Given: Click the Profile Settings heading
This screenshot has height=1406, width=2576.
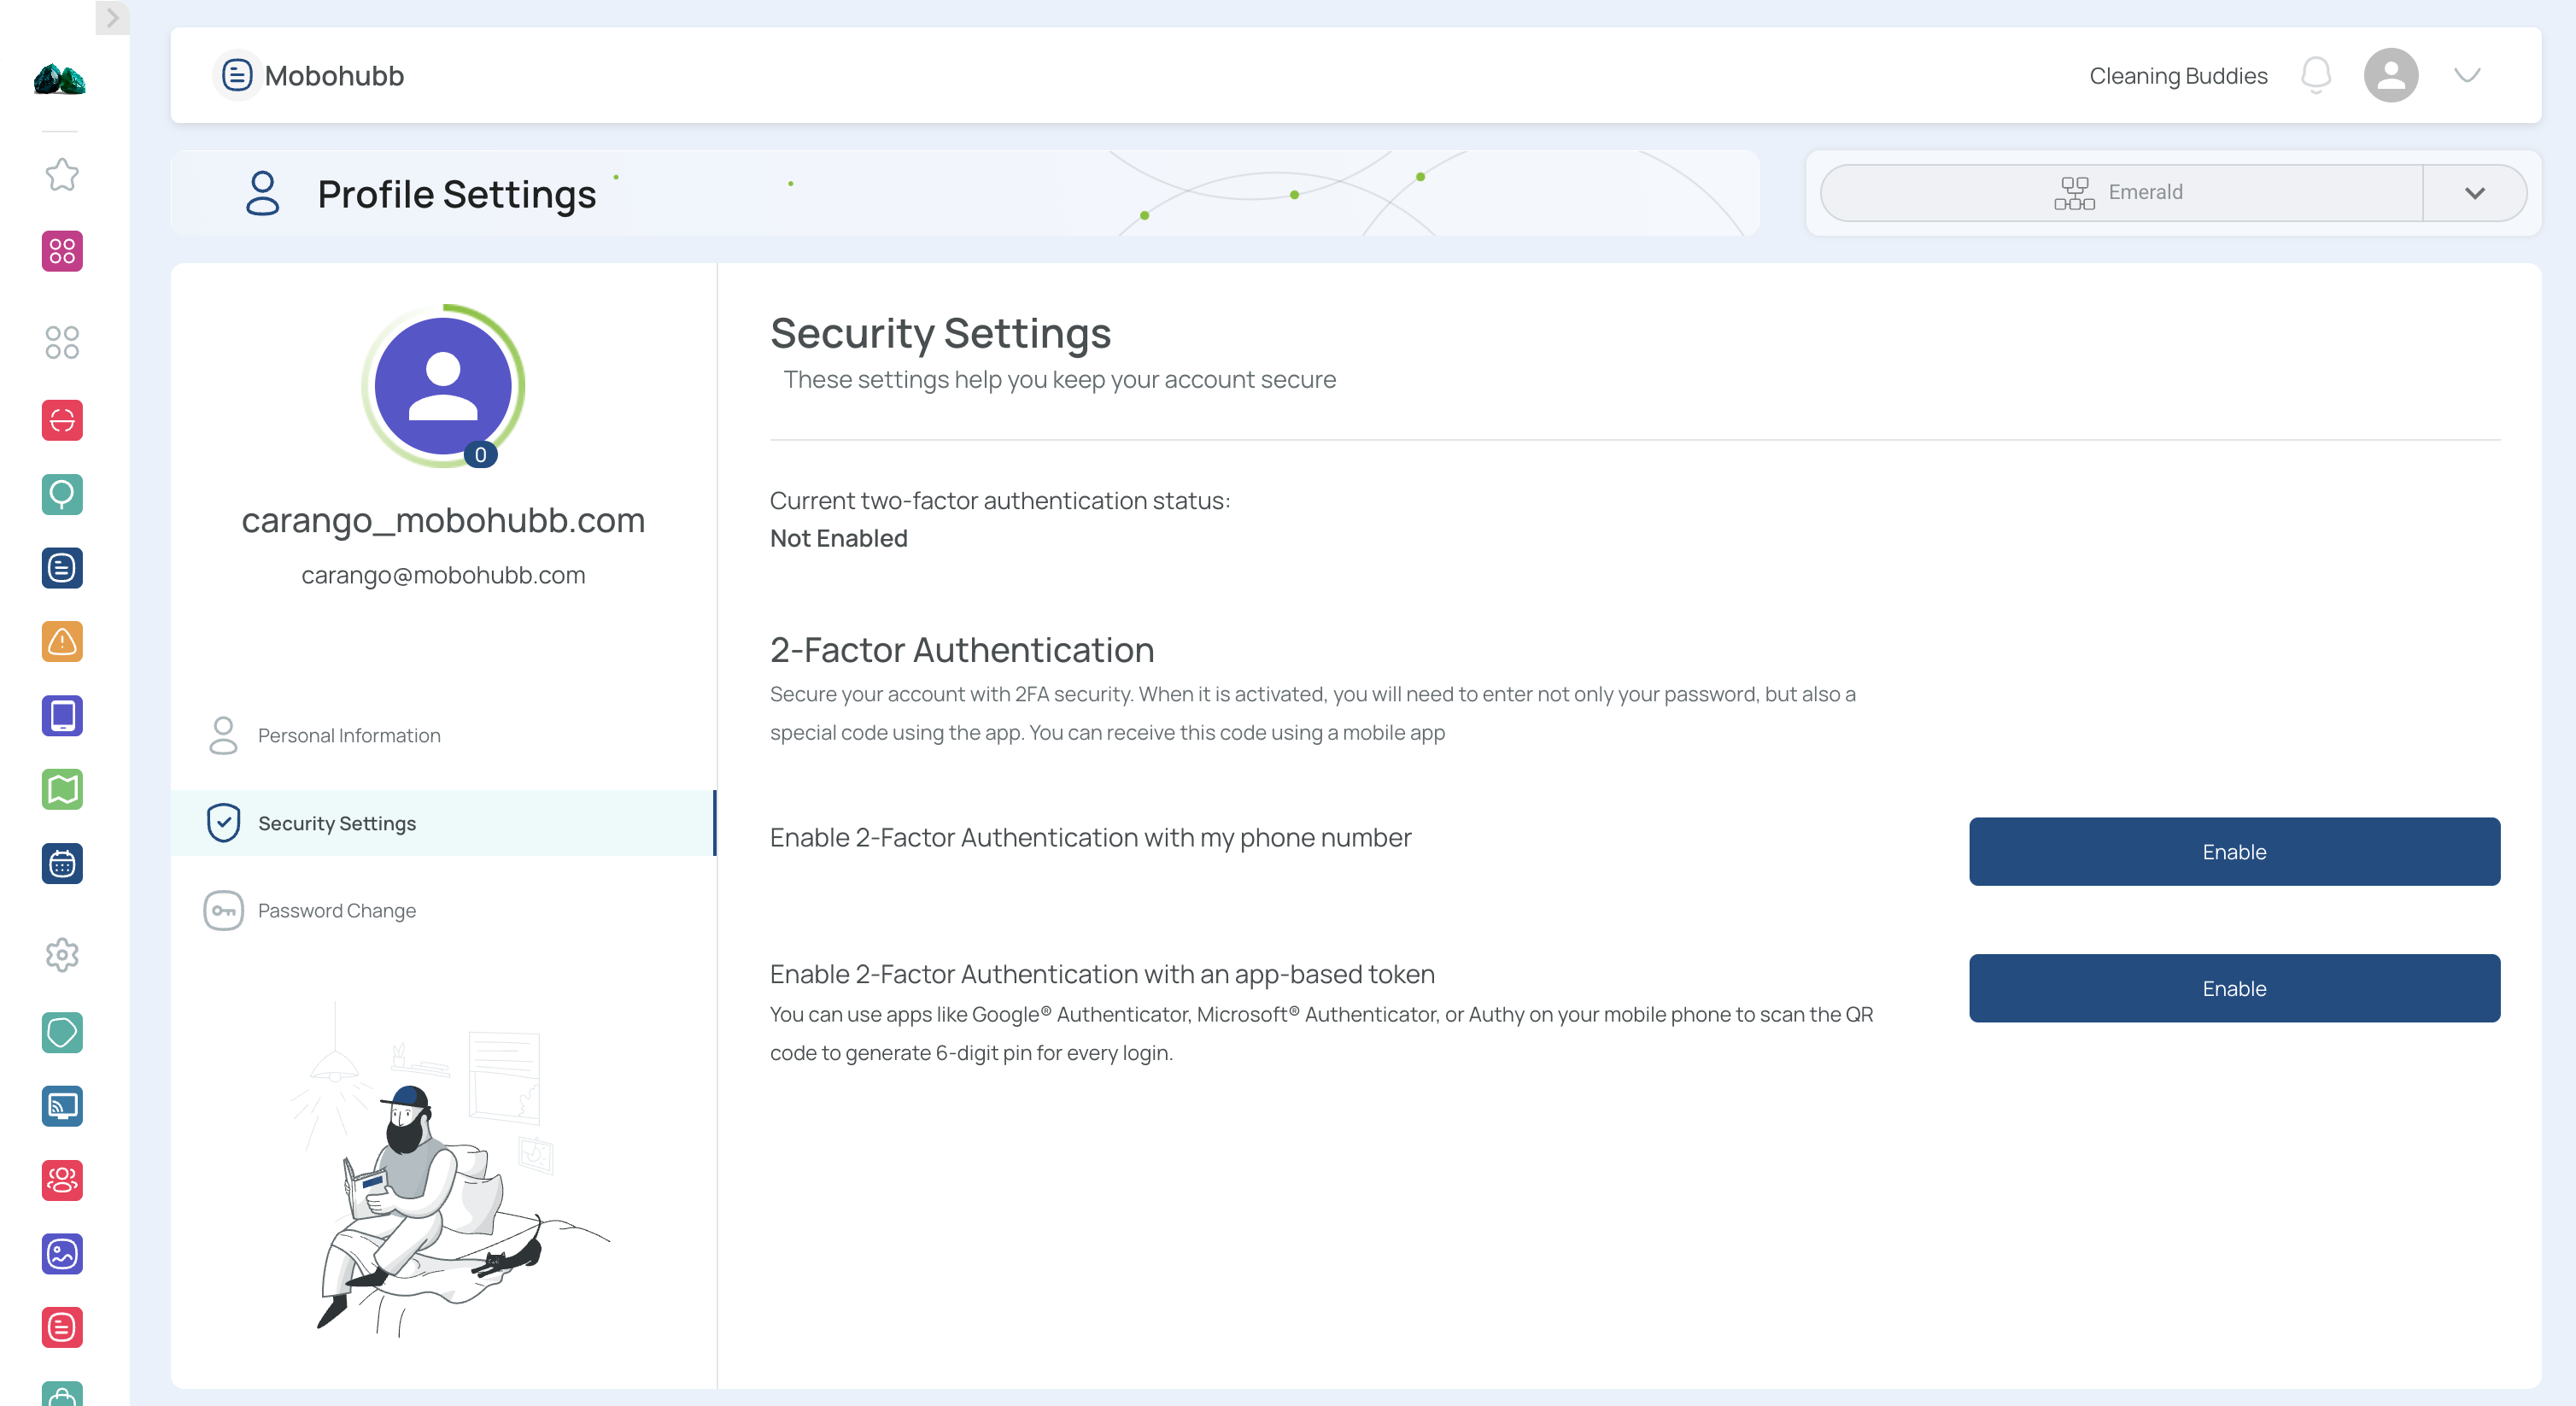Looking at the screenshot, I should point(456,194).
